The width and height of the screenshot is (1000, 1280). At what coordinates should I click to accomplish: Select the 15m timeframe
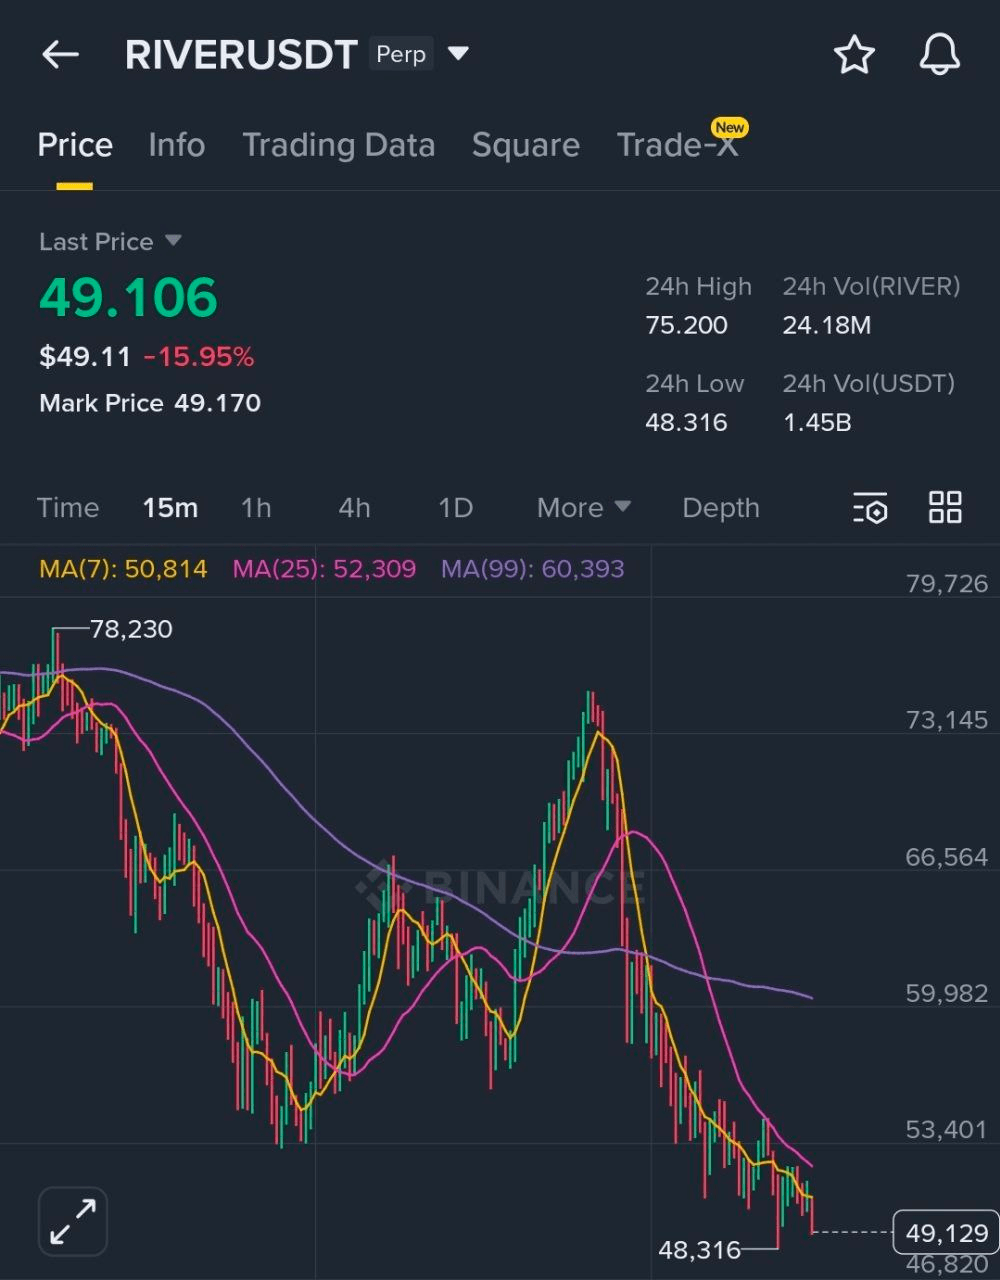tap(170, 508)
